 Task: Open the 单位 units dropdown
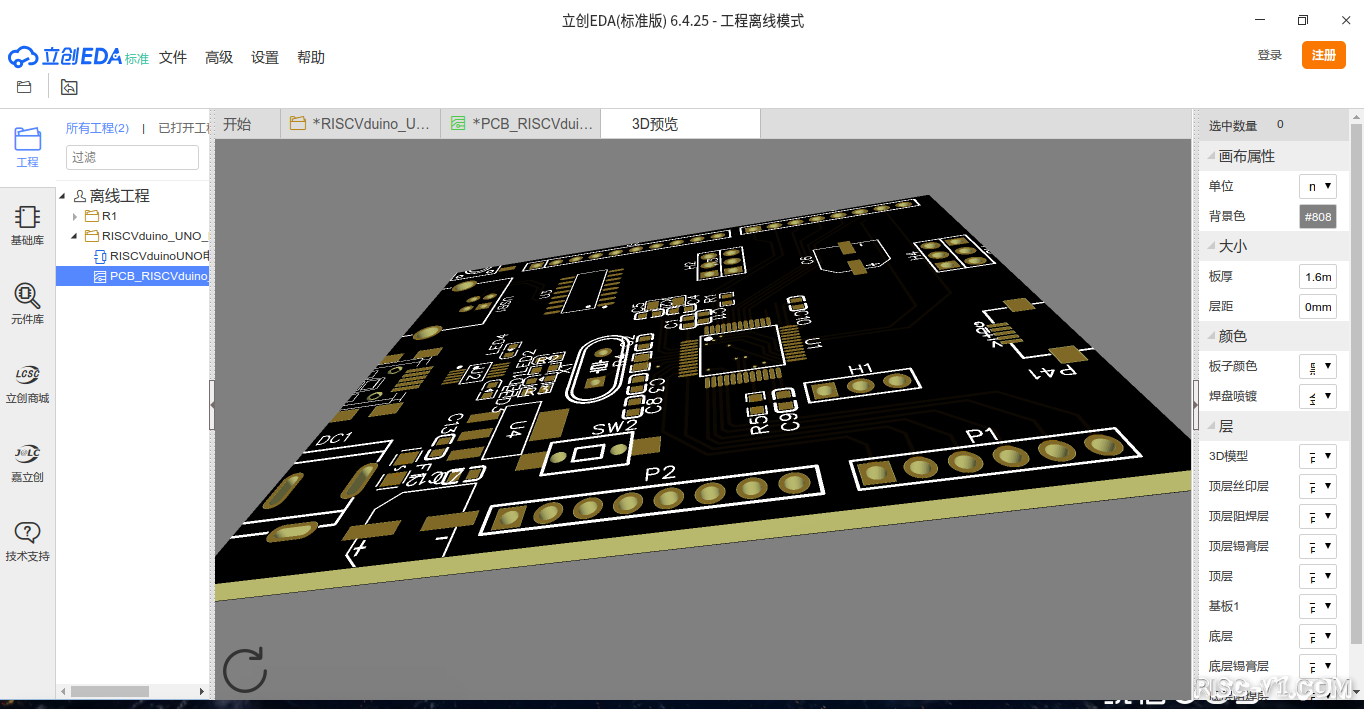(1317, 186)
